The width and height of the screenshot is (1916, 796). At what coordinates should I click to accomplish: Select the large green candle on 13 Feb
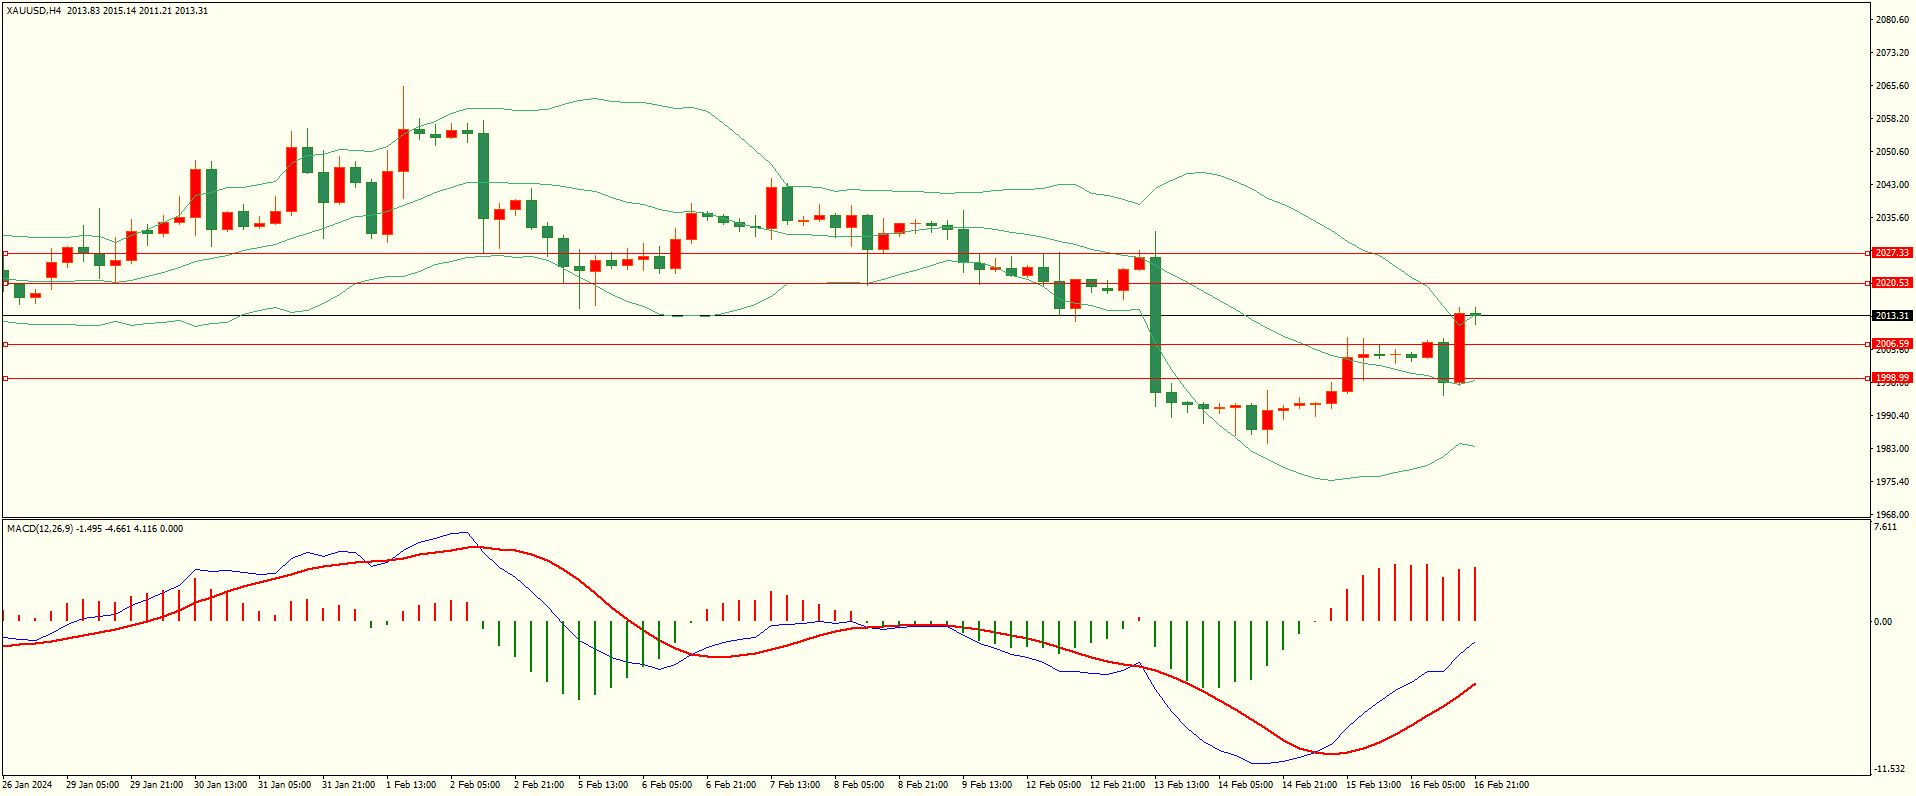(1155, 325)
